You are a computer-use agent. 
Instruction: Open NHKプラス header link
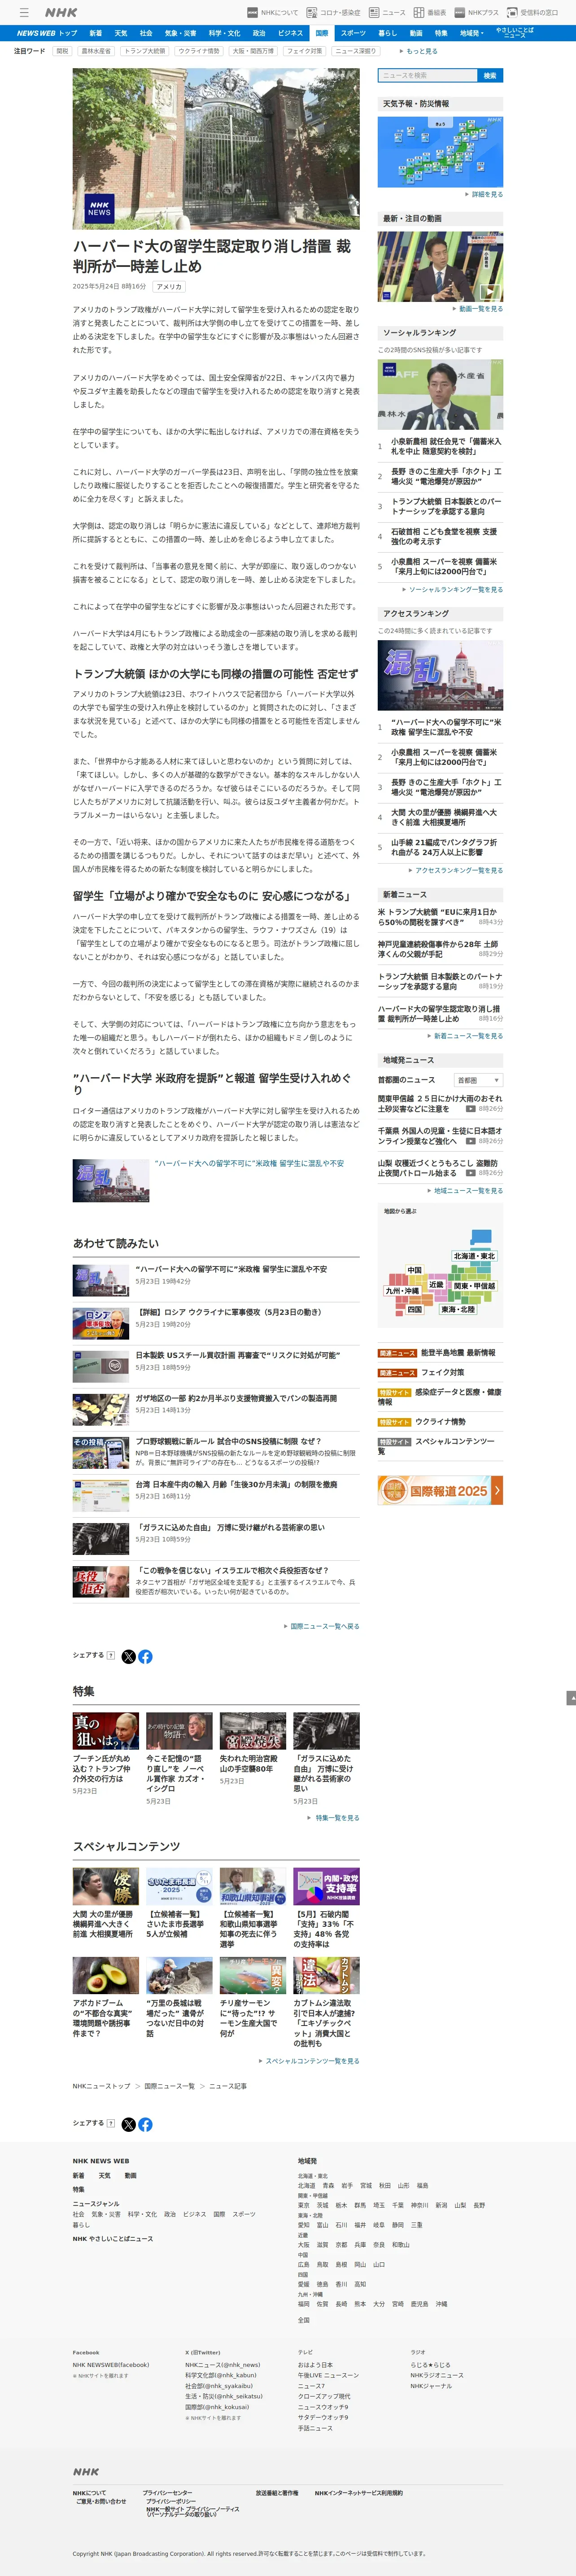pos(476,12)
